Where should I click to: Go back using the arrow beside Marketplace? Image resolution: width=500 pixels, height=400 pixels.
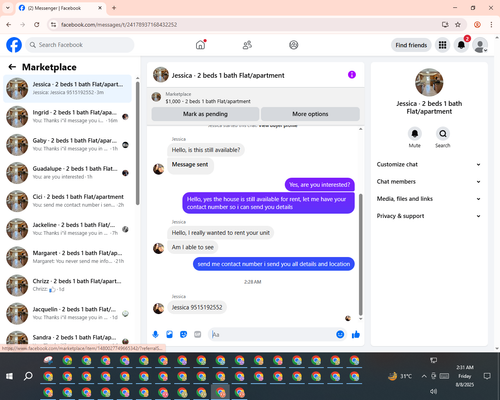pyautogui.click(x=12, y=67)
